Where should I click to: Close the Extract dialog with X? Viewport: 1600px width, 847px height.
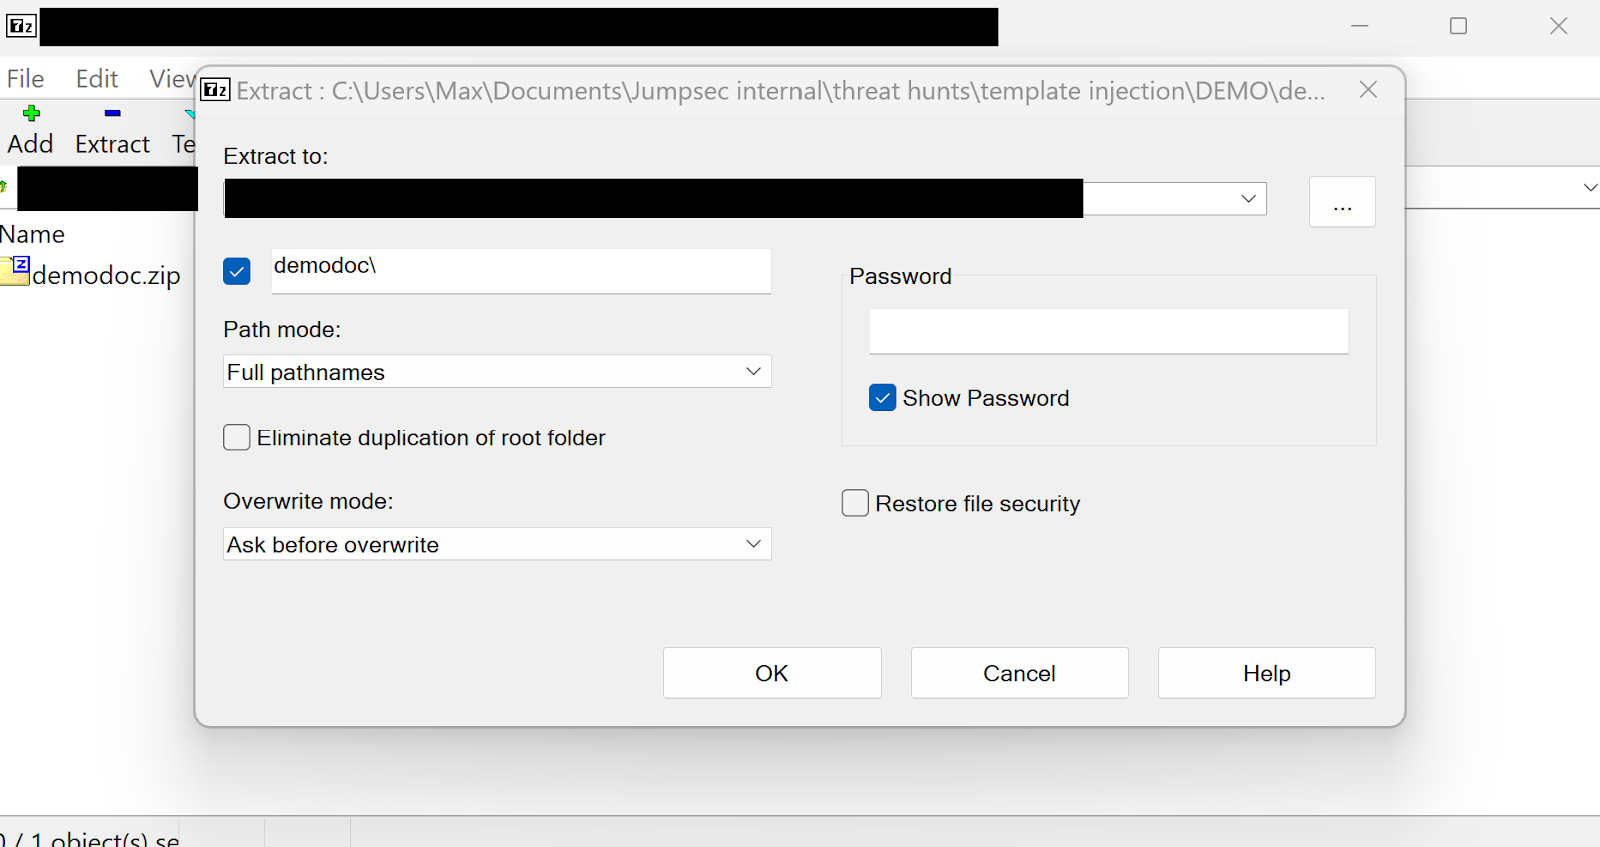[x=1368, y=90]
